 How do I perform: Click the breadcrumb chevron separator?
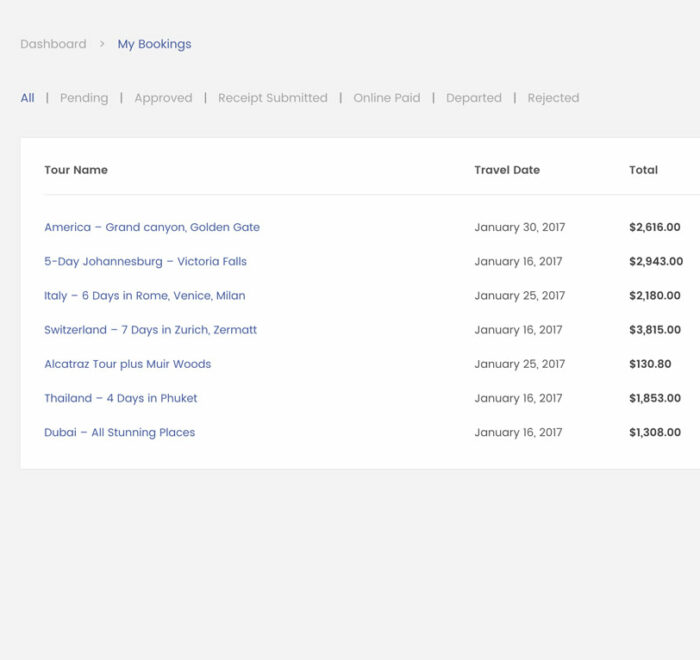coord(102,44)
